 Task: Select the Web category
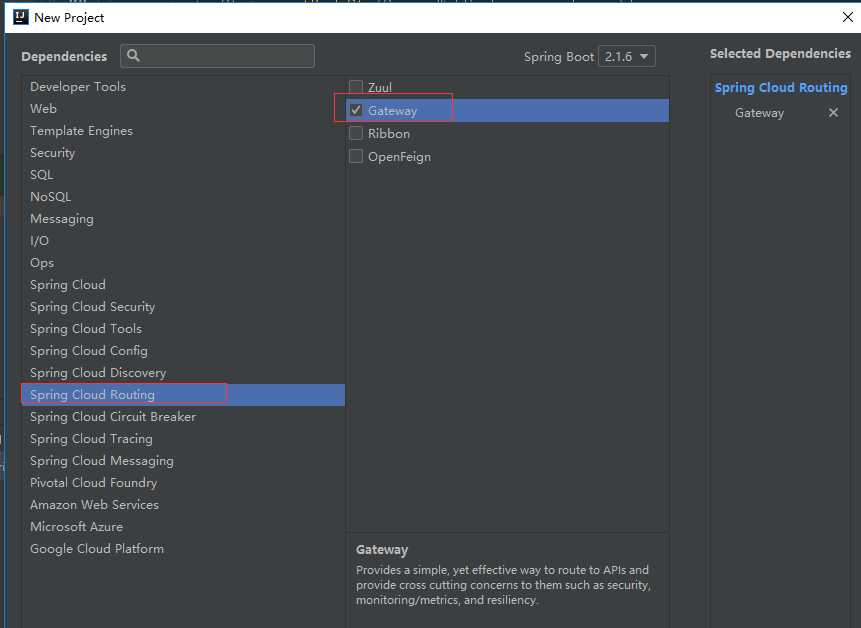coord(183,109)
